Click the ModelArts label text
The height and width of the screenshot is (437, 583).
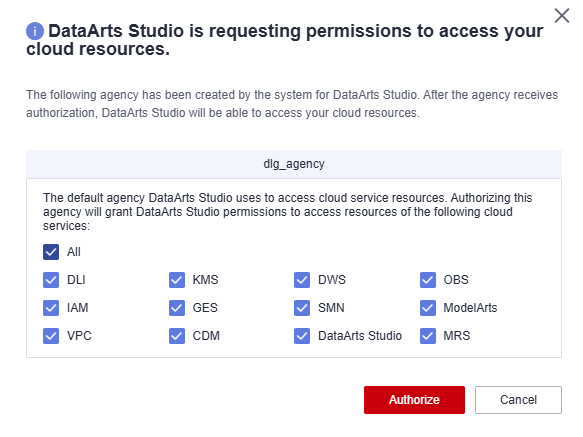(x=470, y=308)
